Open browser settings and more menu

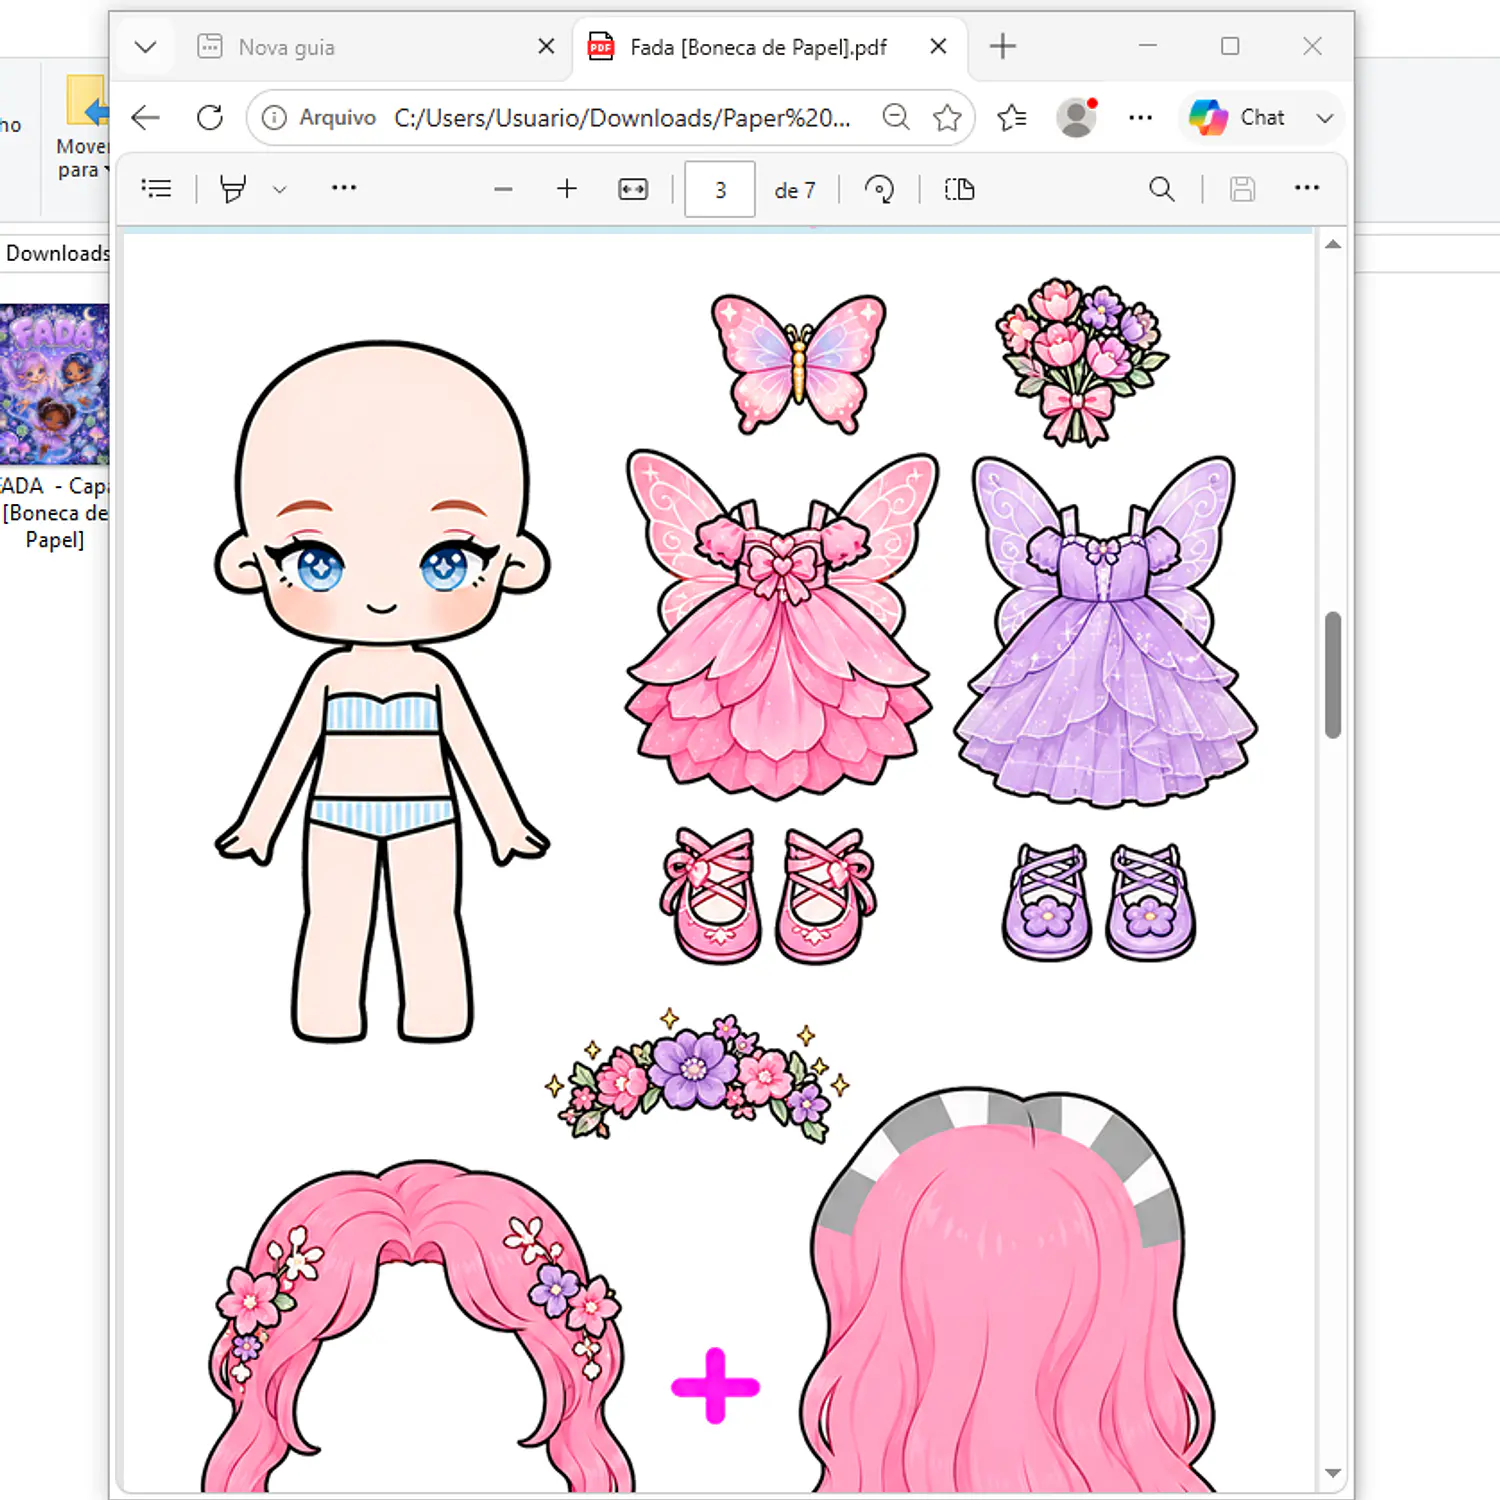pos(1140,118)
